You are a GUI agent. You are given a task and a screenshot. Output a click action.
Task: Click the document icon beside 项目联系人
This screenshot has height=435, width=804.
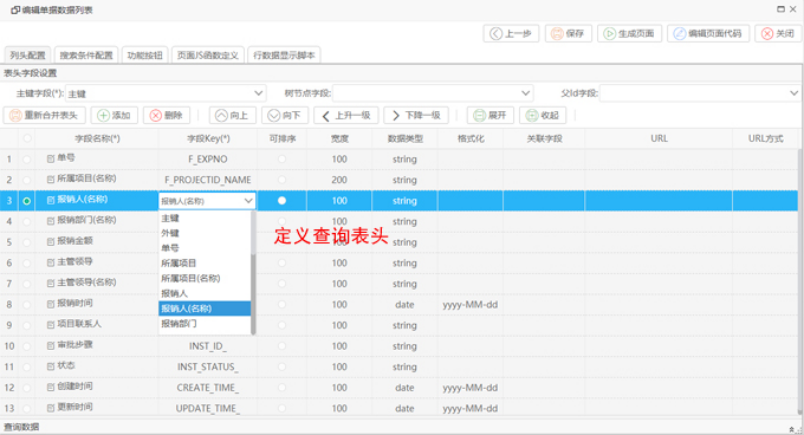[51, 325]
